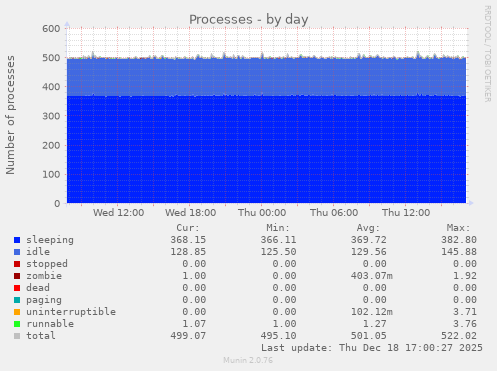Viewport: 497px width, 371px height.
Task: Click the 'sleeping' legend label
Action: [50, 240]
